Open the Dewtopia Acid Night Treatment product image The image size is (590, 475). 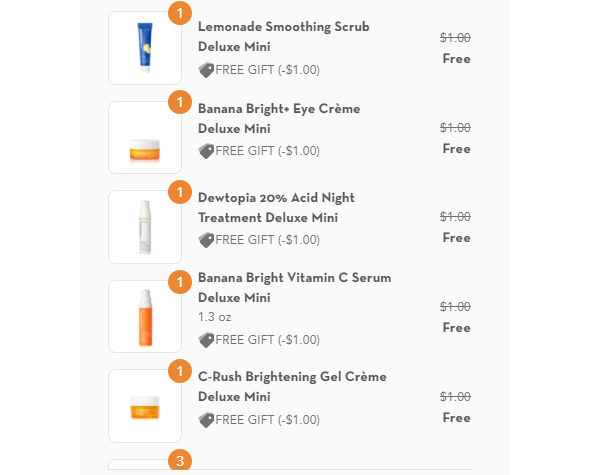(x=145, y=227)
